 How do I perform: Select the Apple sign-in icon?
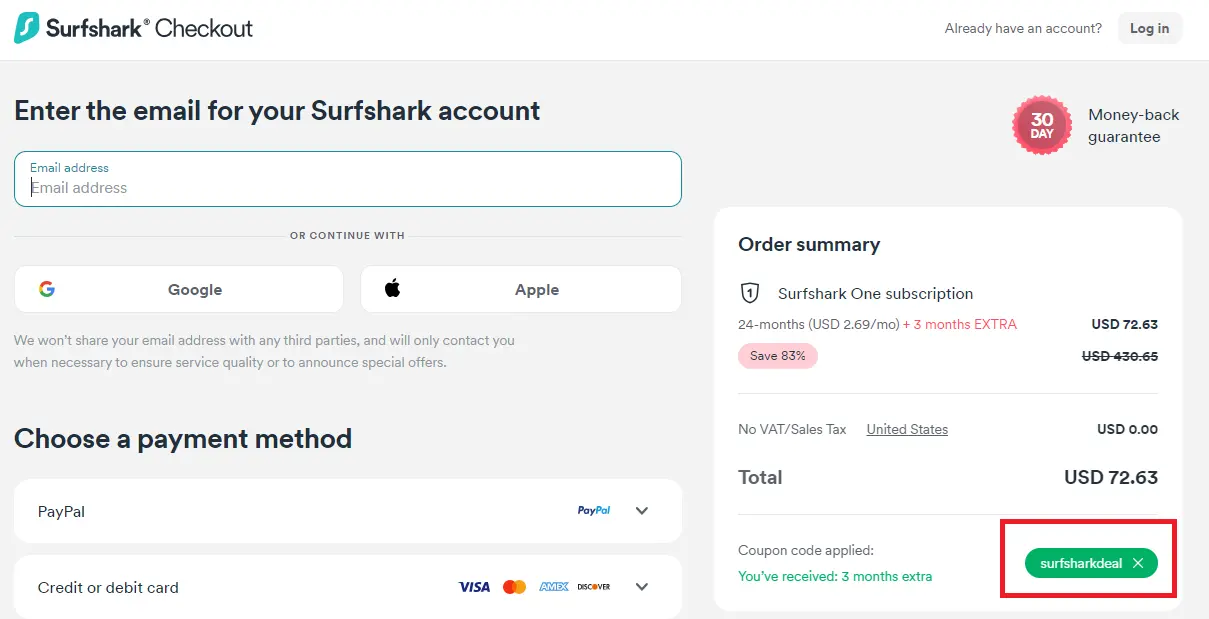click(392, 288)
